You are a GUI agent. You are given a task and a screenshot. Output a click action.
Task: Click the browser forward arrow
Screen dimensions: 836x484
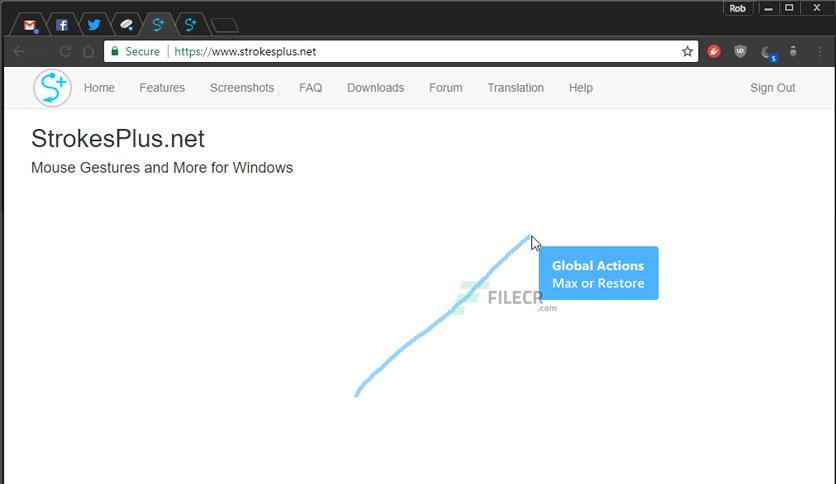[43, 52]
